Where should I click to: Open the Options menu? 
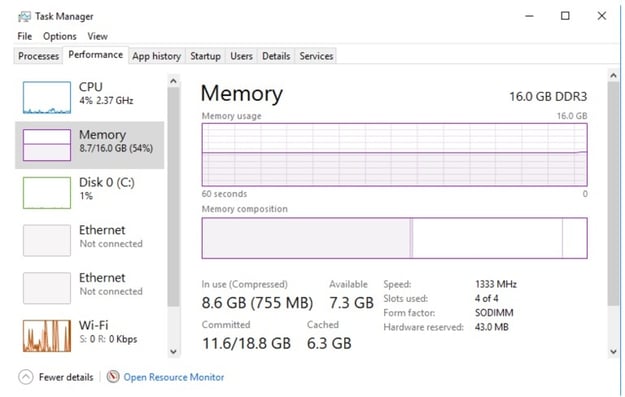pos(60,36)
